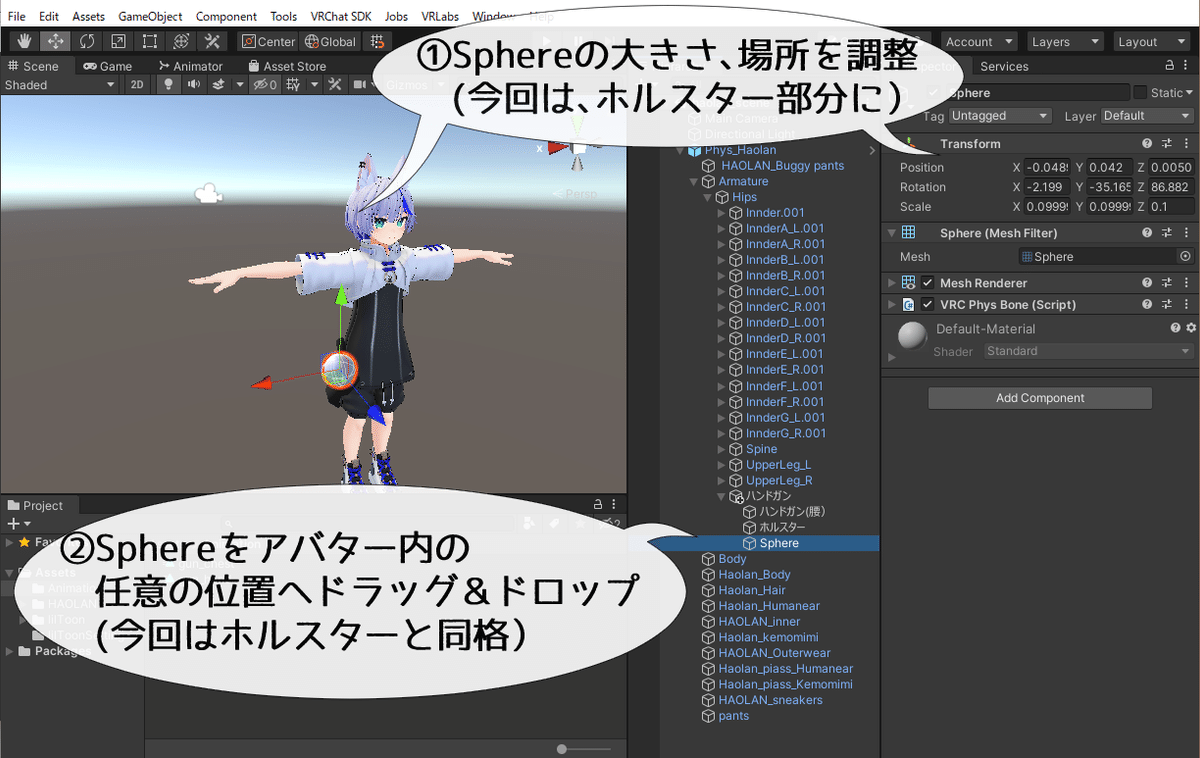Select the Hand tool in toolbar
1200x758 pixels.
pos(25,41)
